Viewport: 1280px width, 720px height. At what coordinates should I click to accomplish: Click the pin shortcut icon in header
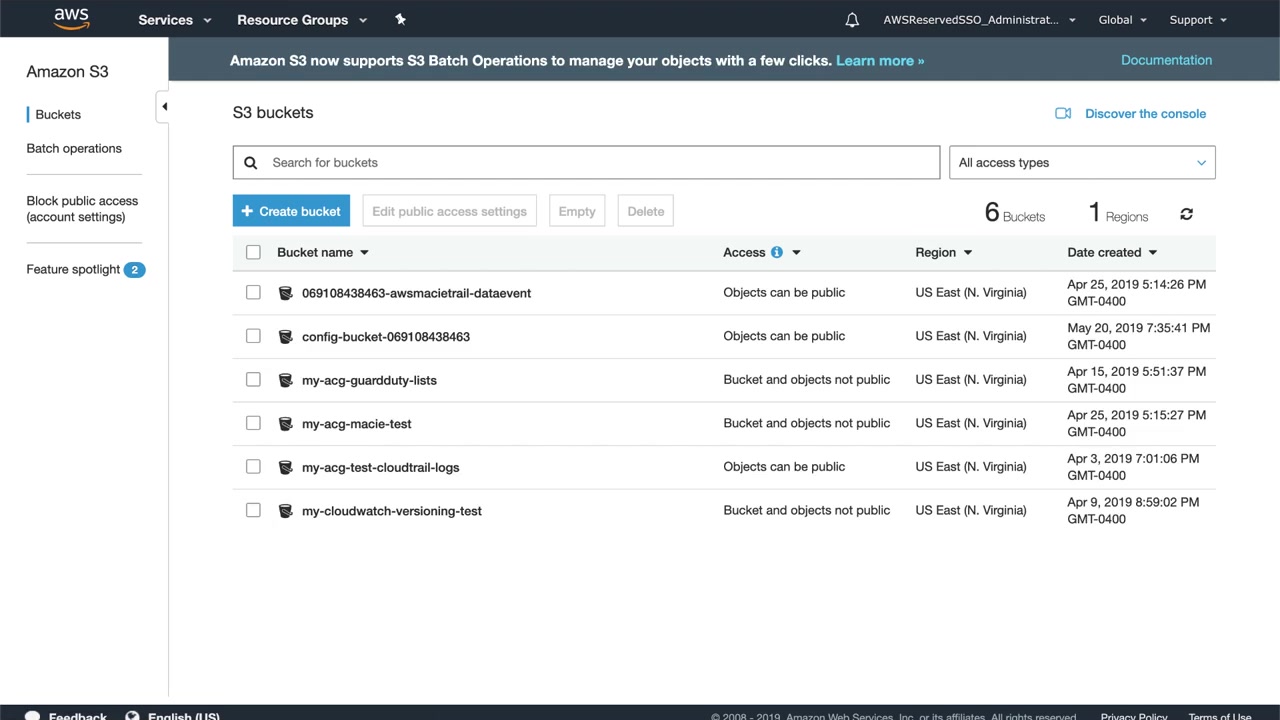(400, 19)
